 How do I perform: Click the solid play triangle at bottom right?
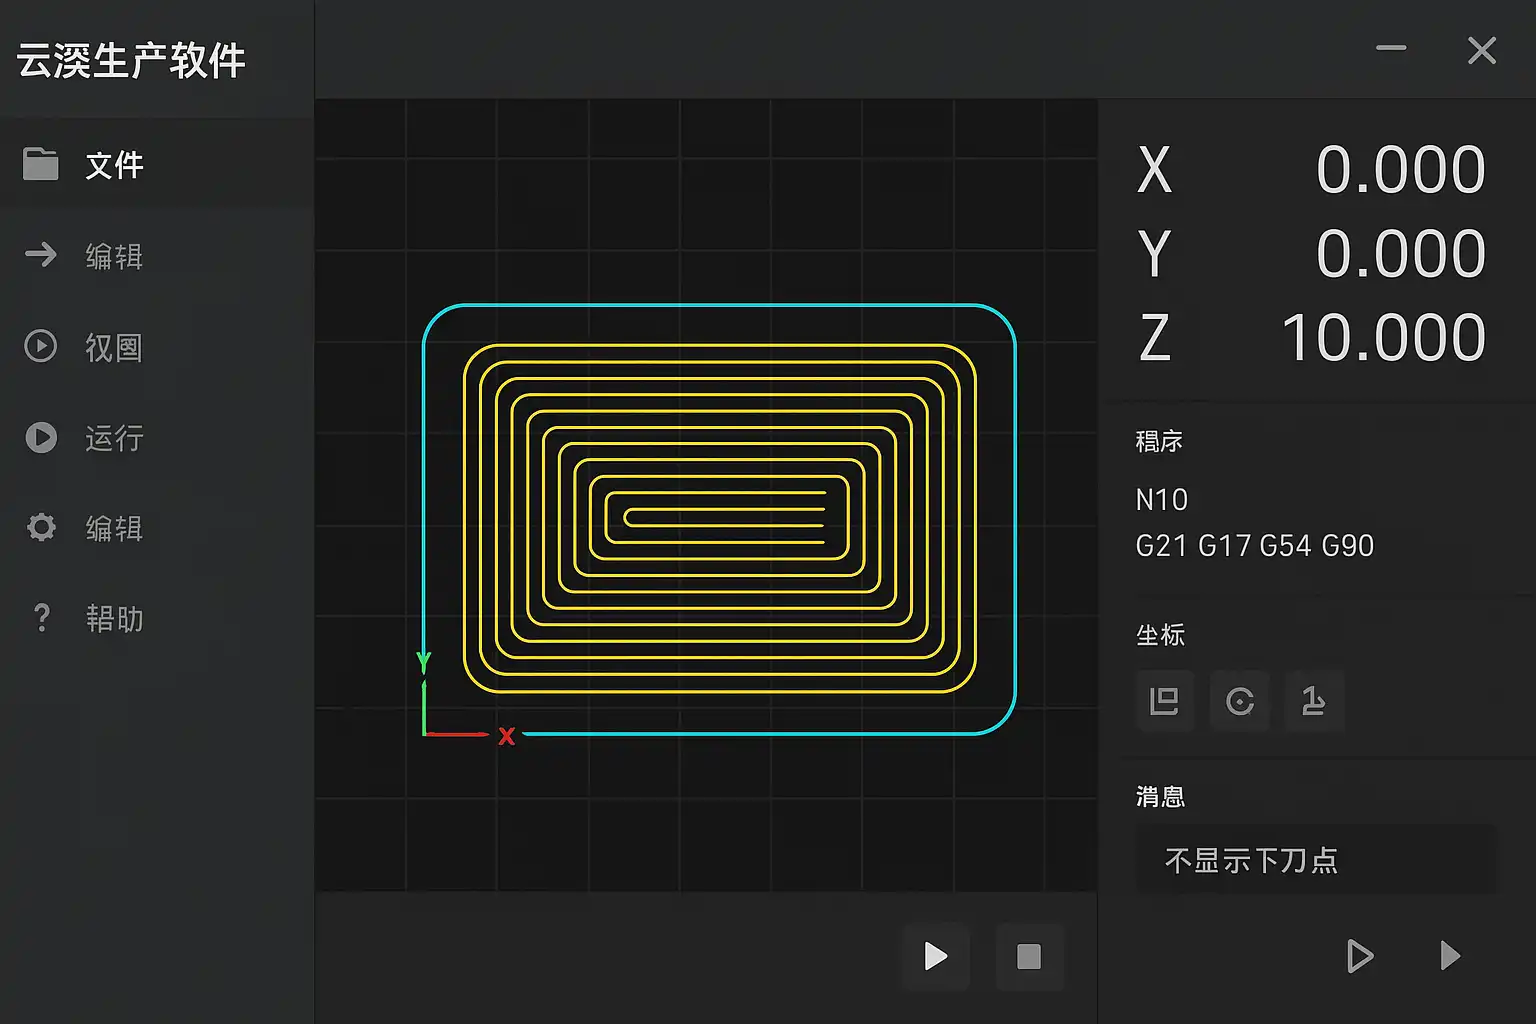click(x=1449, y=956)
